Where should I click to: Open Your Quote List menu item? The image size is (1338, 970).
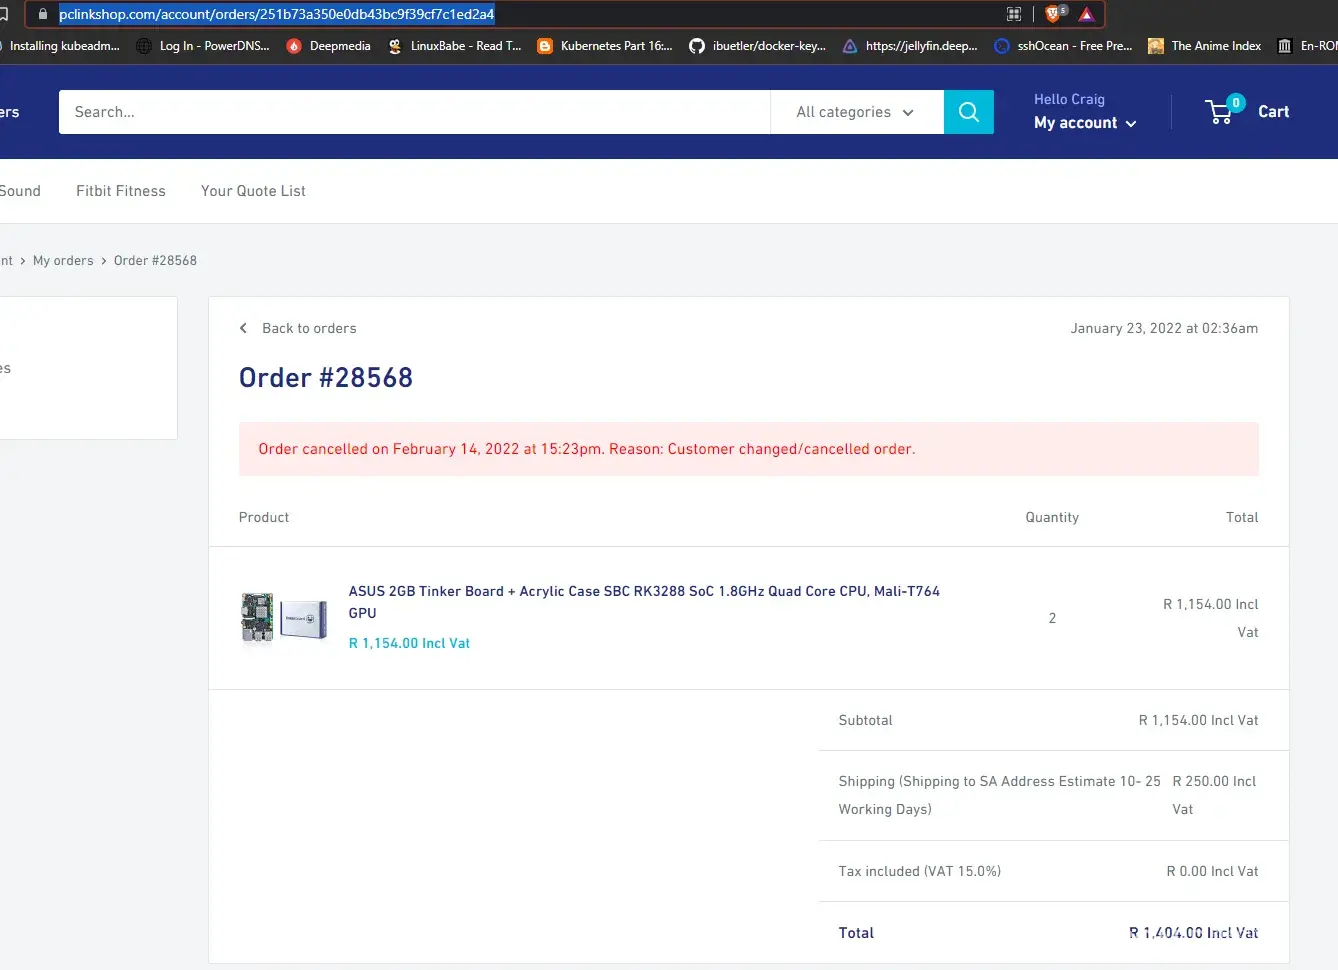tap(253, 191)
